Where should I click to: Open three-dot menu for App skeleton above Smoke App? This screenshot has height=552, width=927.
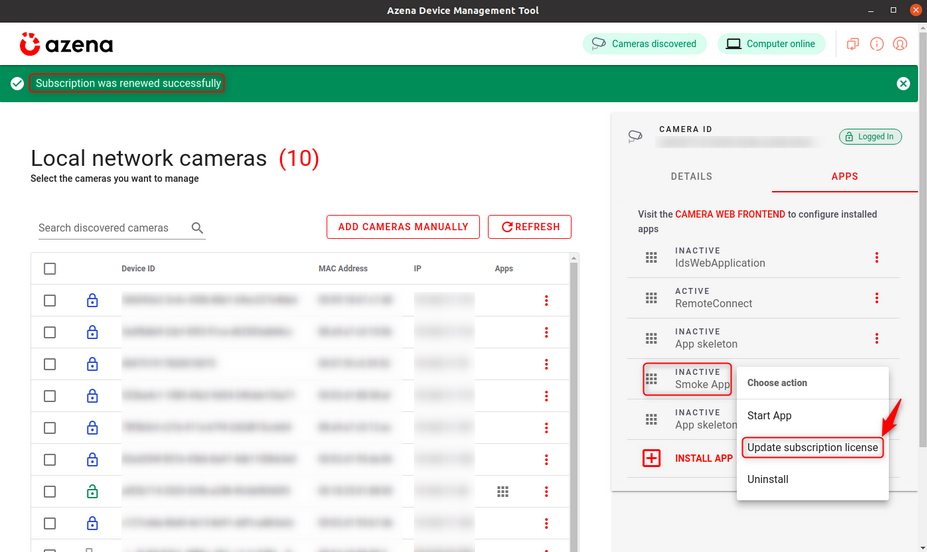(x=877, y=338)
